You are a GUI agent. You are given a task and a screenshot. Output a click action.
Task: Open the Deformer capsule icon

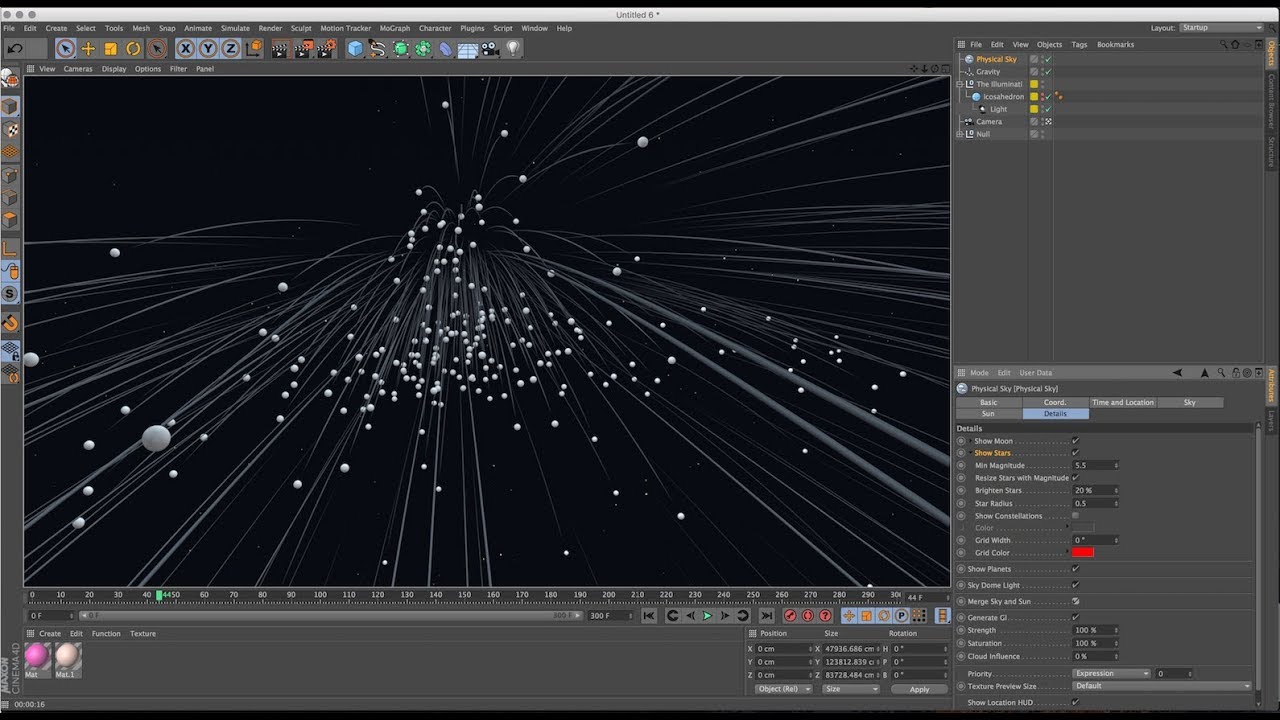tap(445, 48)
